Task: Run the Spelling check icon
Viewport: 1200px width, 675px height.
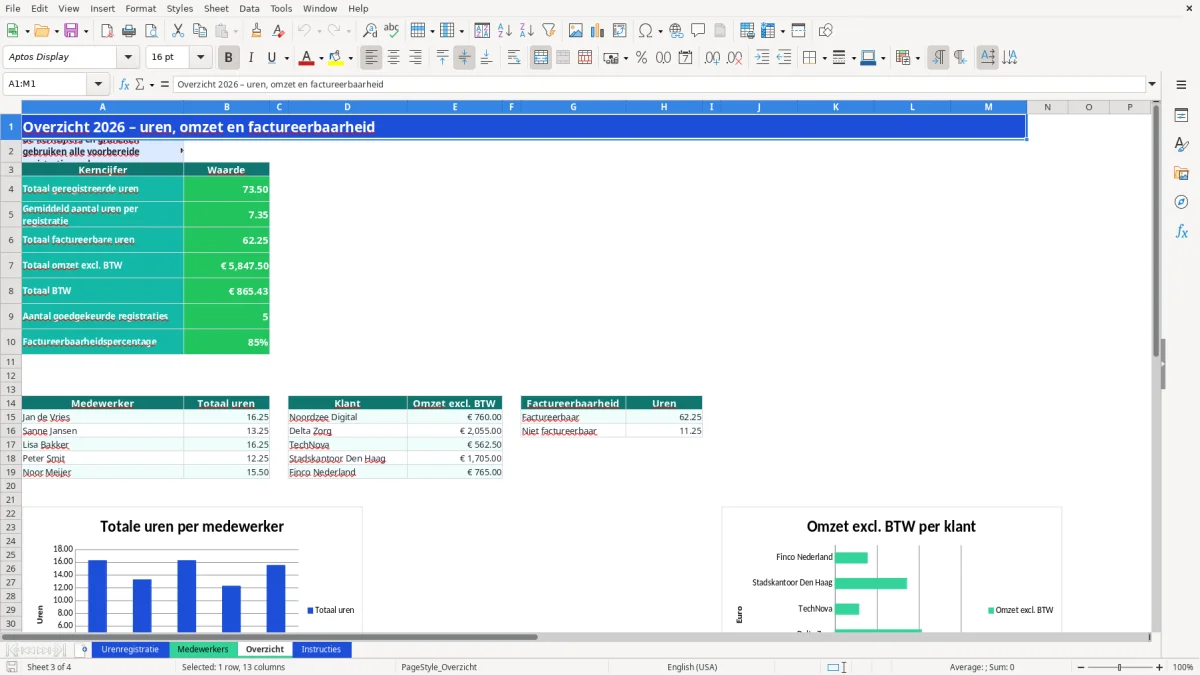Action: click(x=392, y=31)
